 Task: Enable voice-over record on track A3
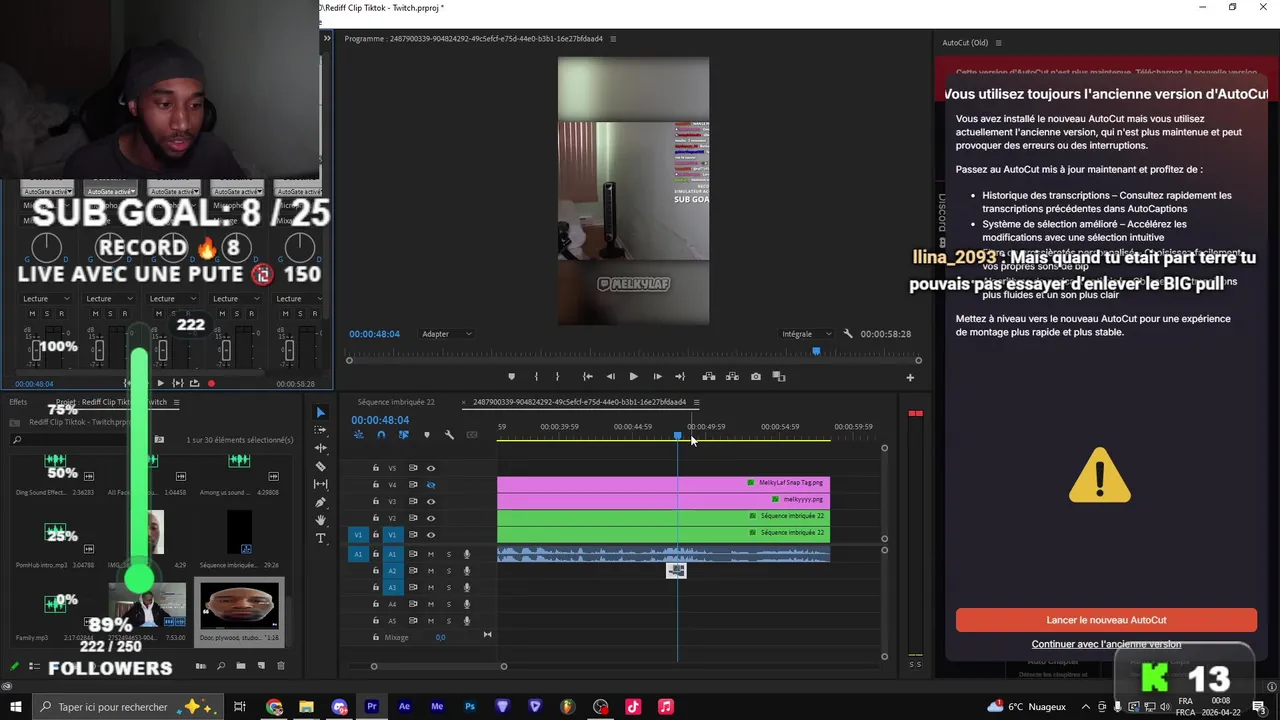tap(466, 587)
